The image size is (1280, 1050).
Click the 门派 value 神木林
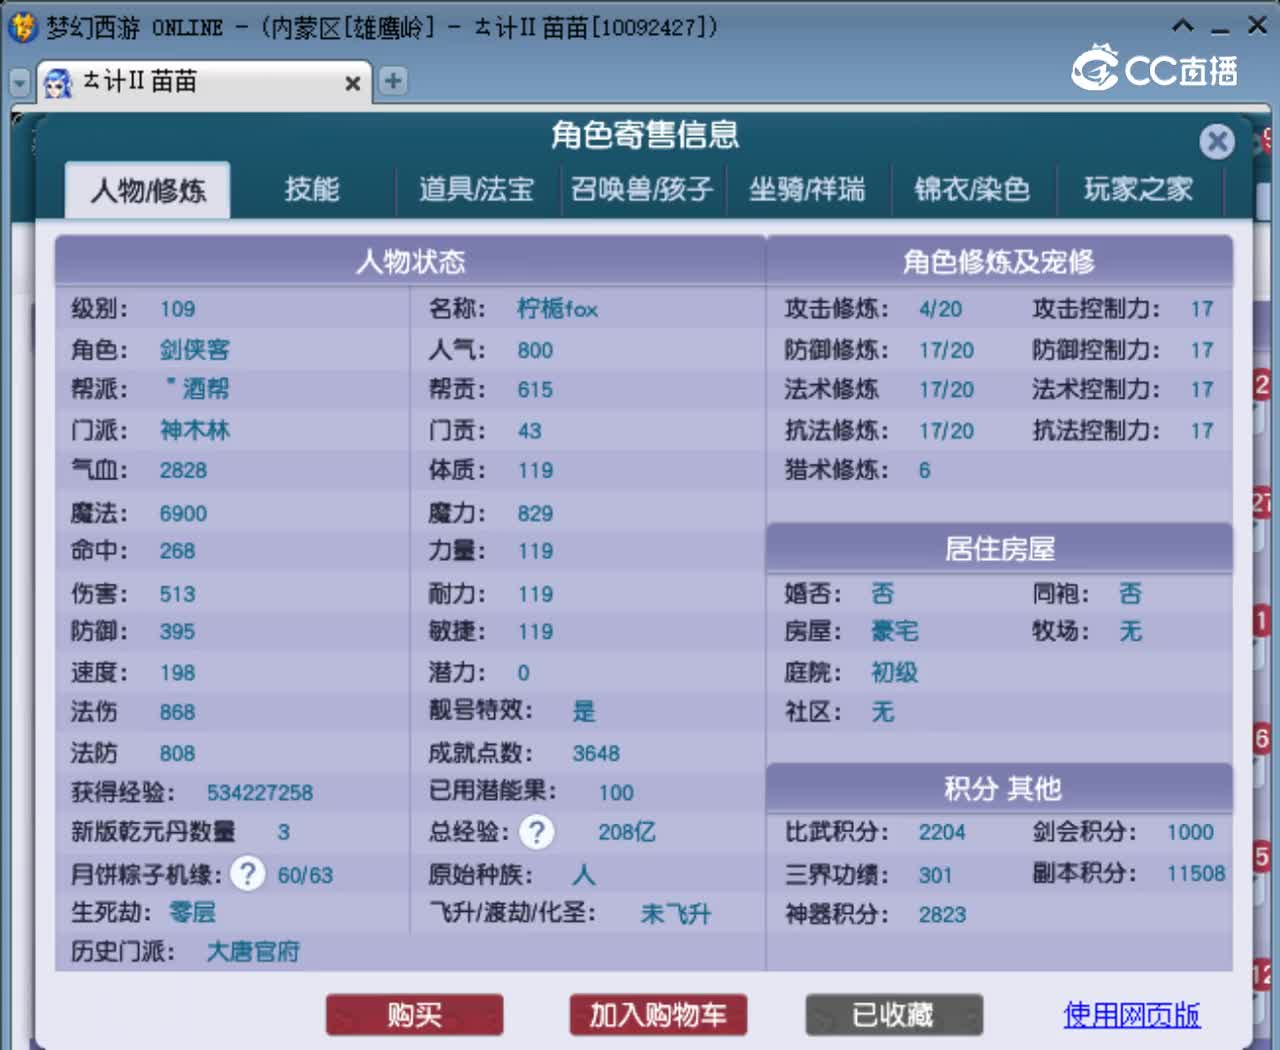point(194,431)
